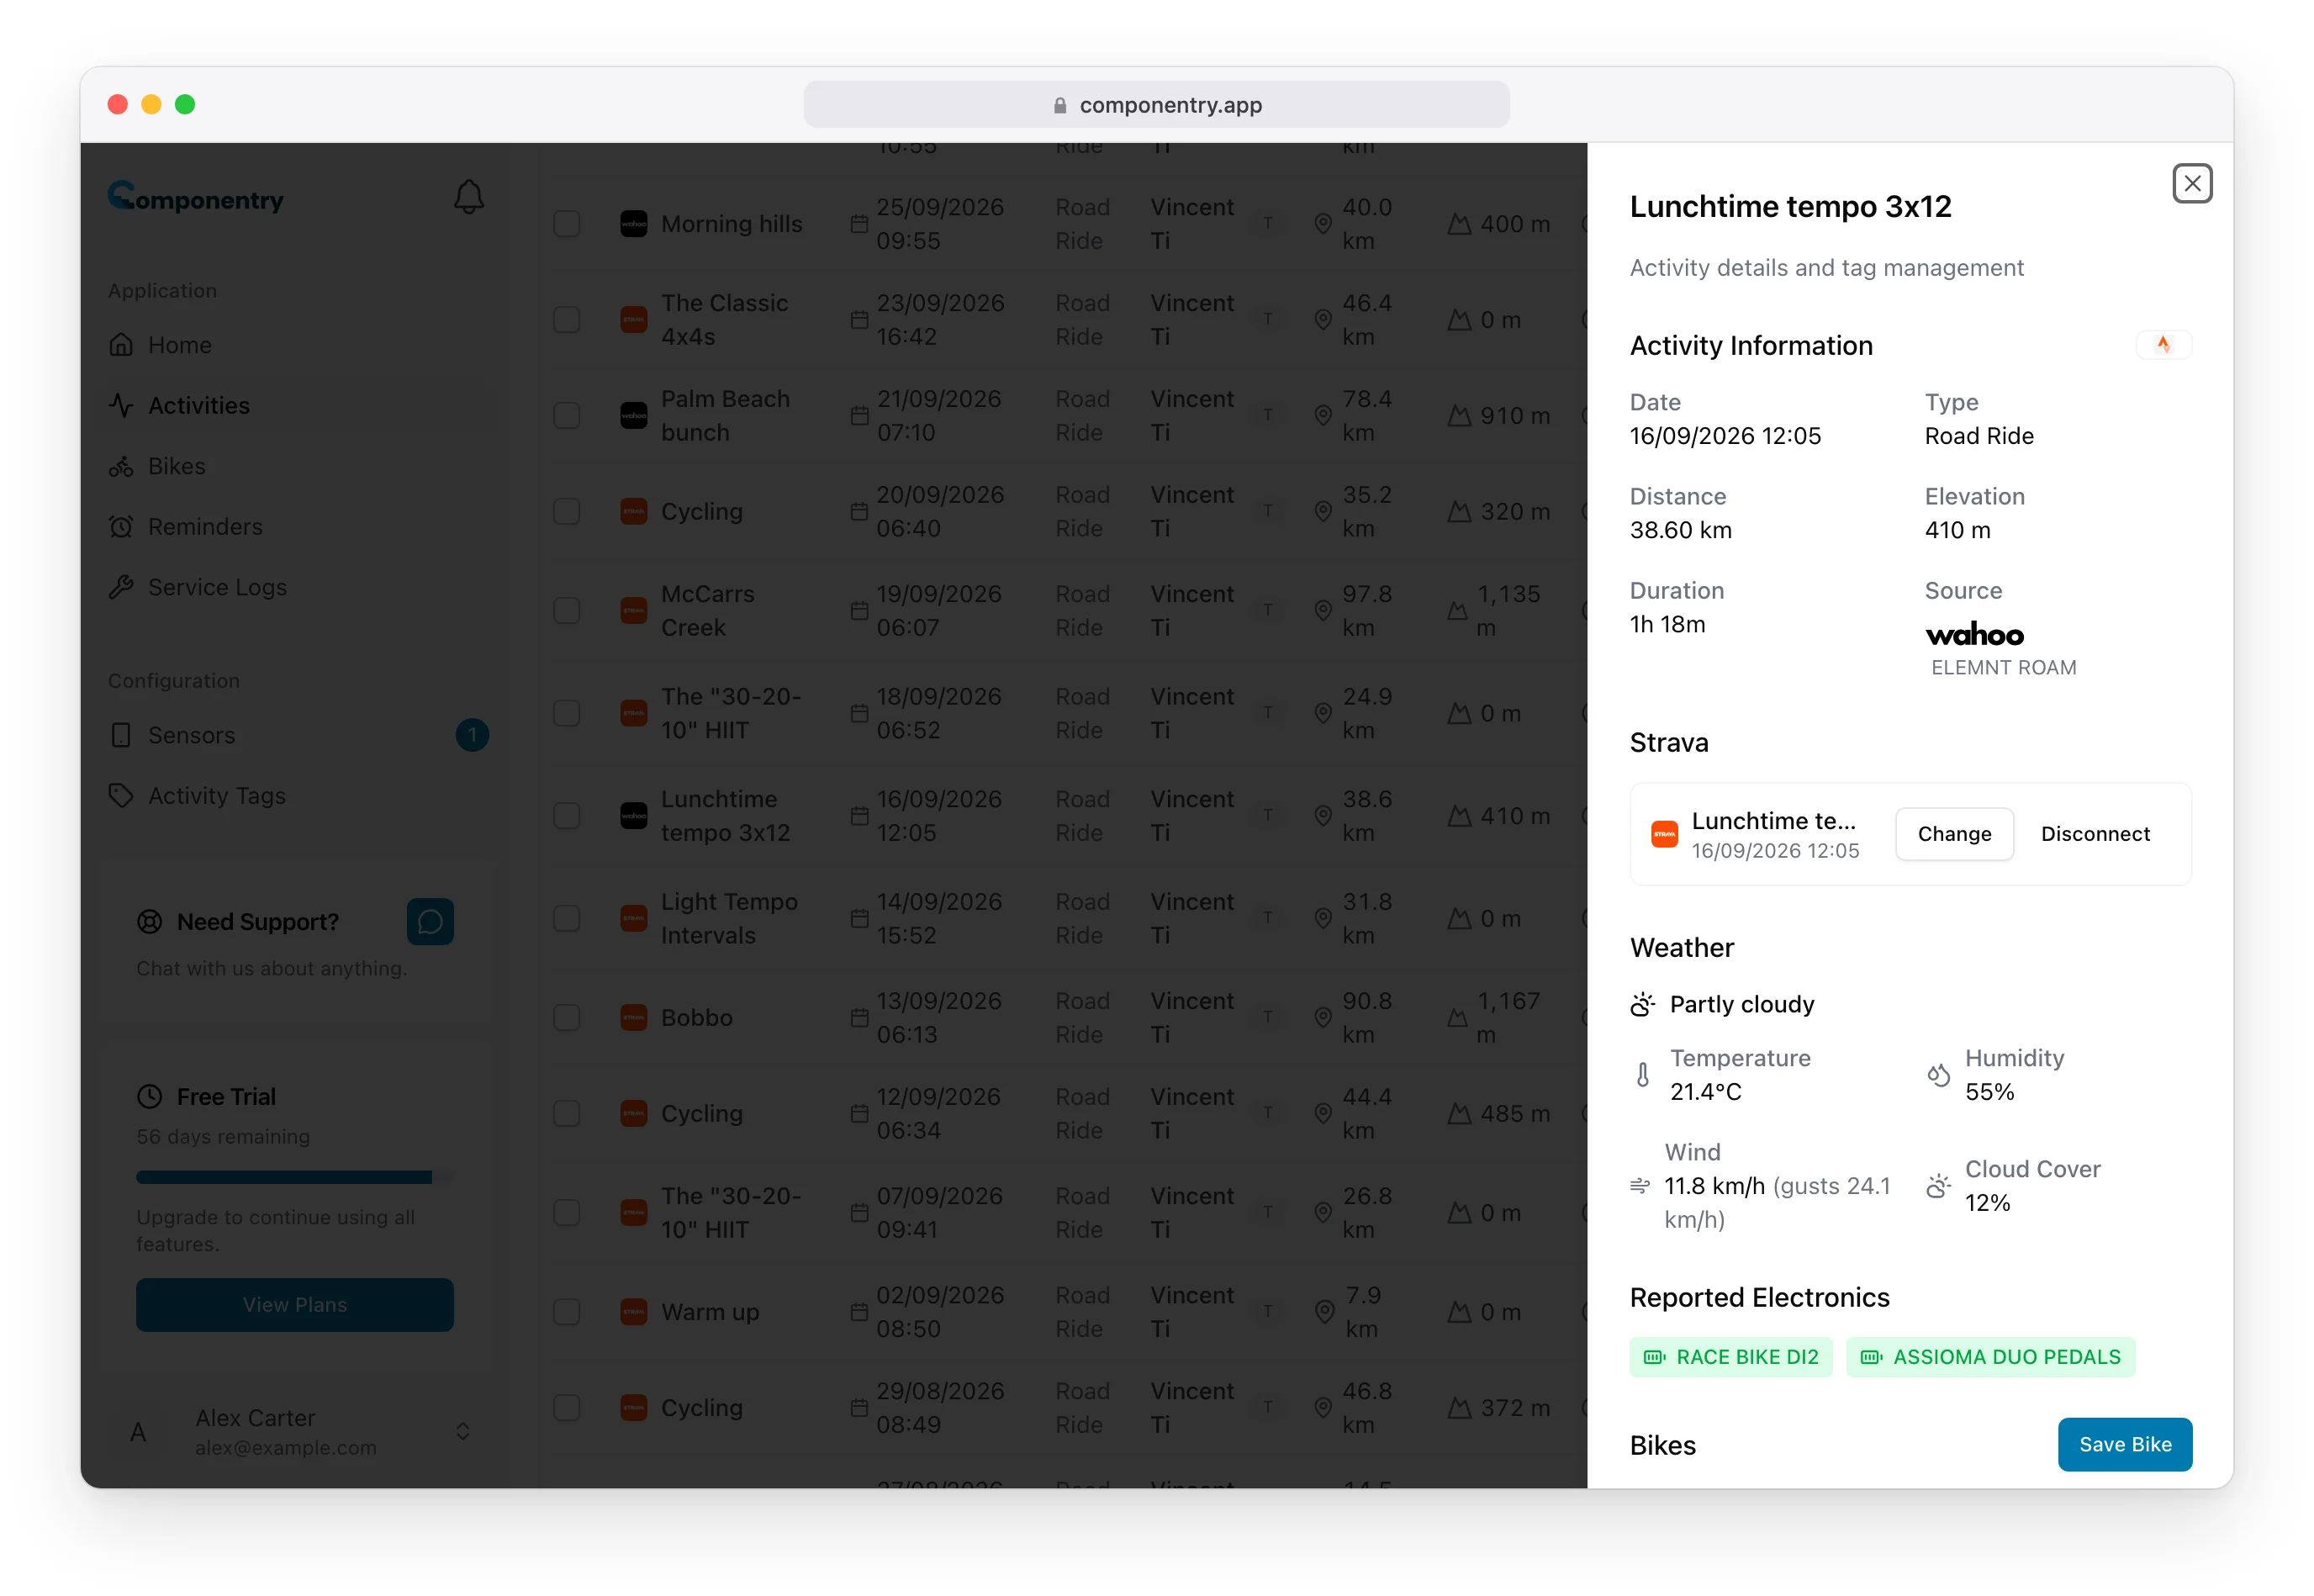The image size is (2314, 1596).
Task: Click the location pin icon beside 78.4 km
Action: (x=1323, y=416)
